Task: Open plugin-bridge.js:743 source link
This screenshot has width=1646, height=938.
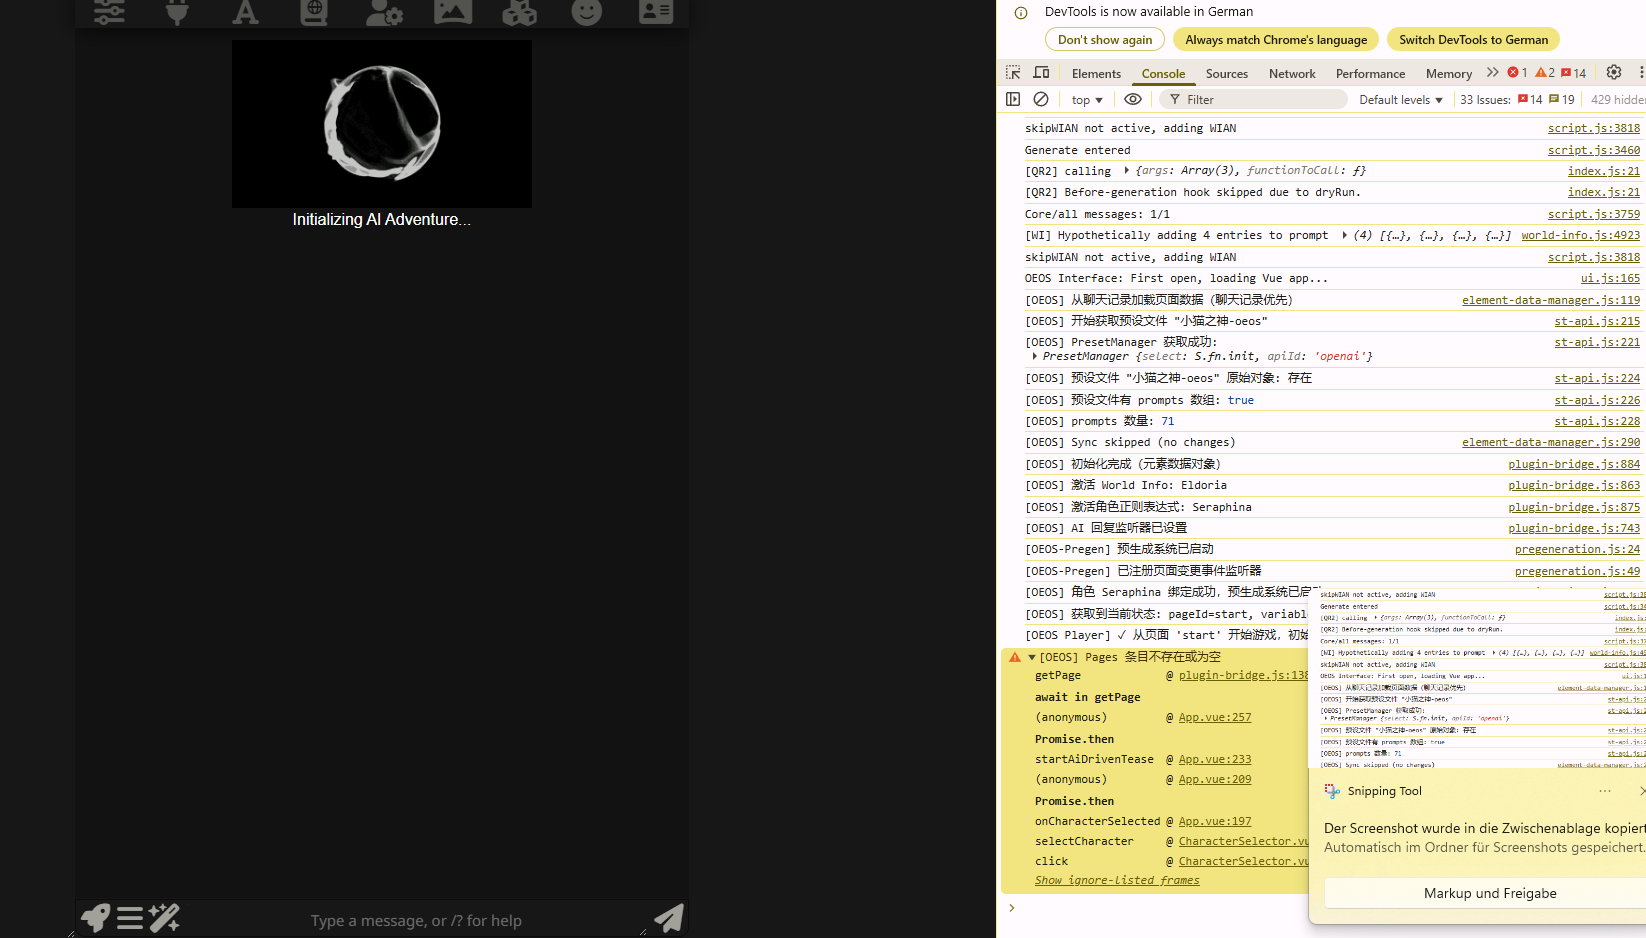Action: point(1574,528)
